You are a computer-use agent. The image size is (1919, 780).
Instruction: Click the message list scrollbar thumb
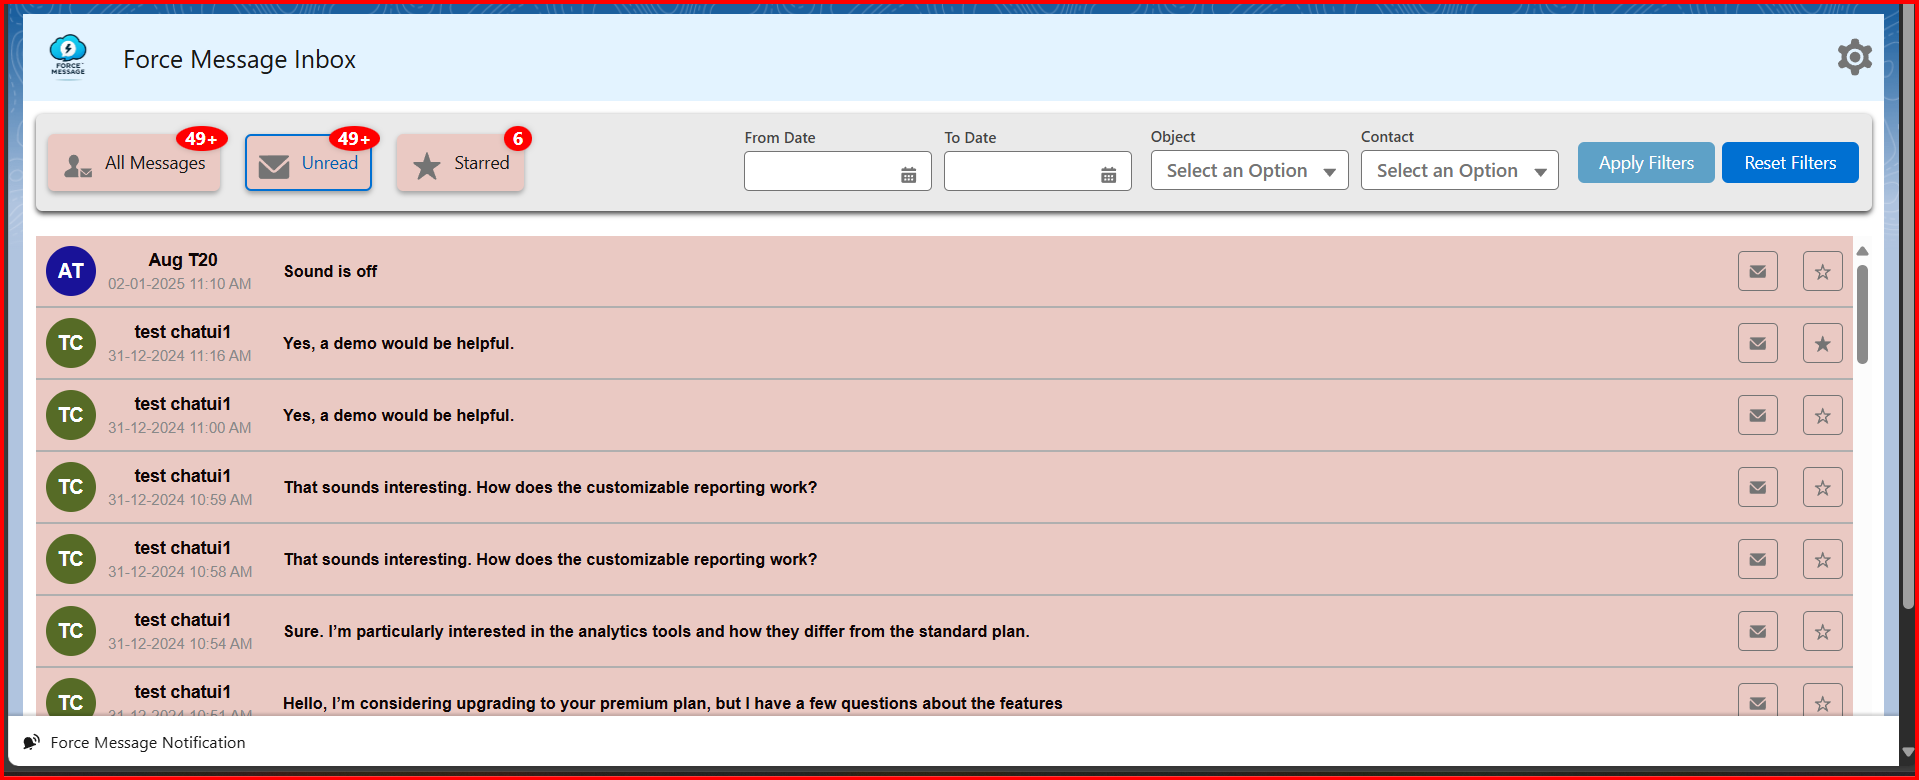1862,314
